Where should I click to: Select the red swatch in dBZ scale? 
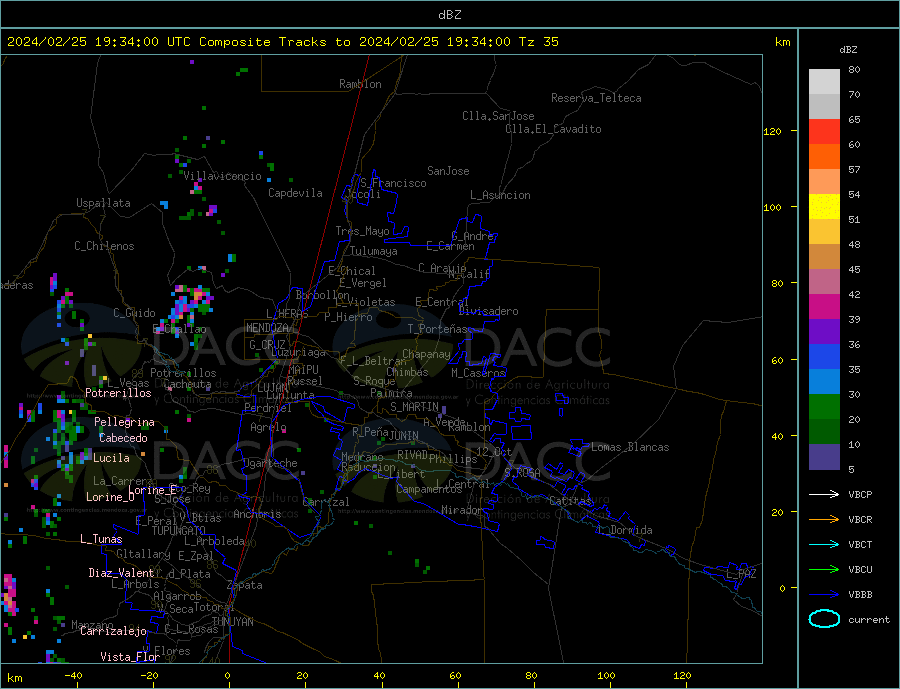pyautogui.click(x=824, y=131)
